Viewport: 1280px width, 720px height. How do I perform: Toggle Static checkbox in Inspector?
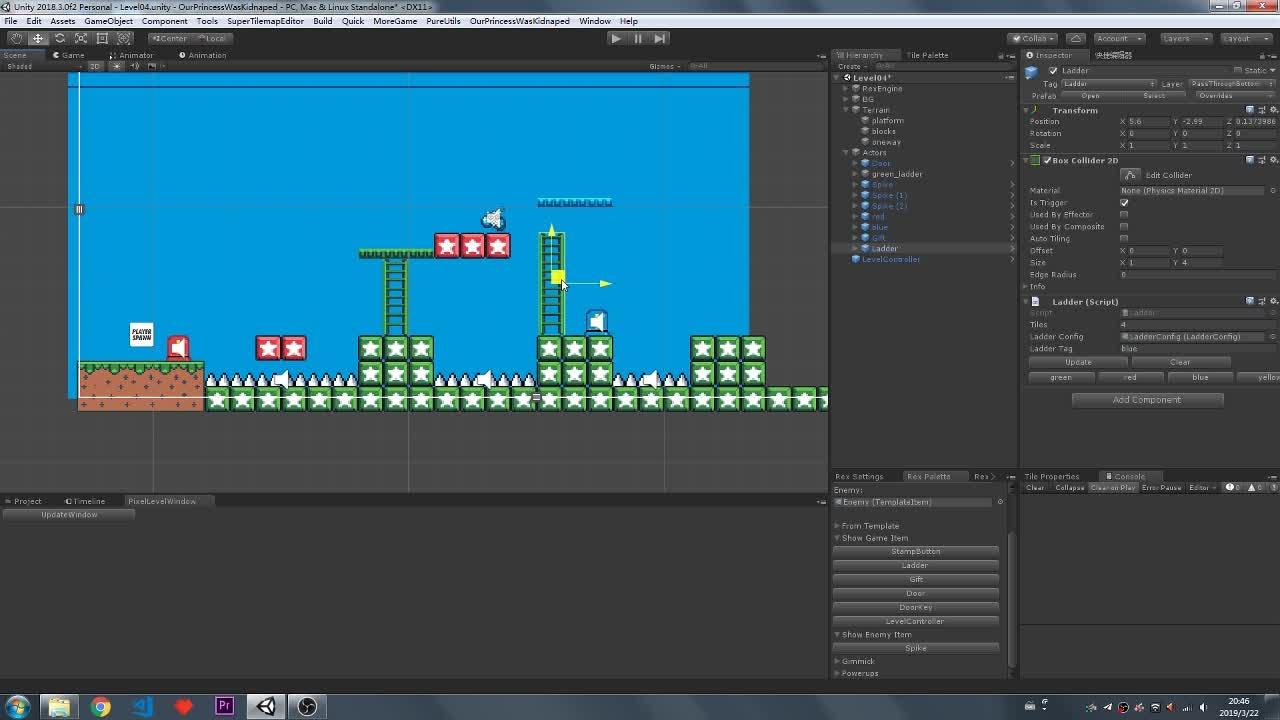pyautogui.click(x=1238, y=71)
